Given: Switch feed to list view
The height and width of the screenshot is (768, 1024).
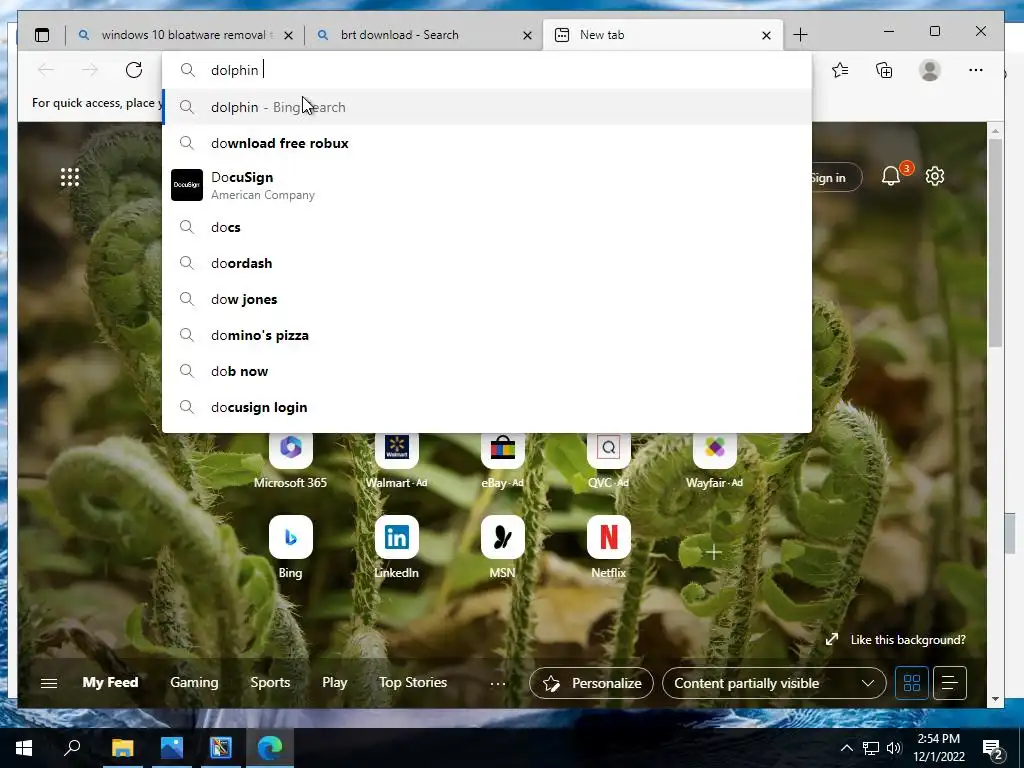Looking at the screenshot, I should 950,683.
